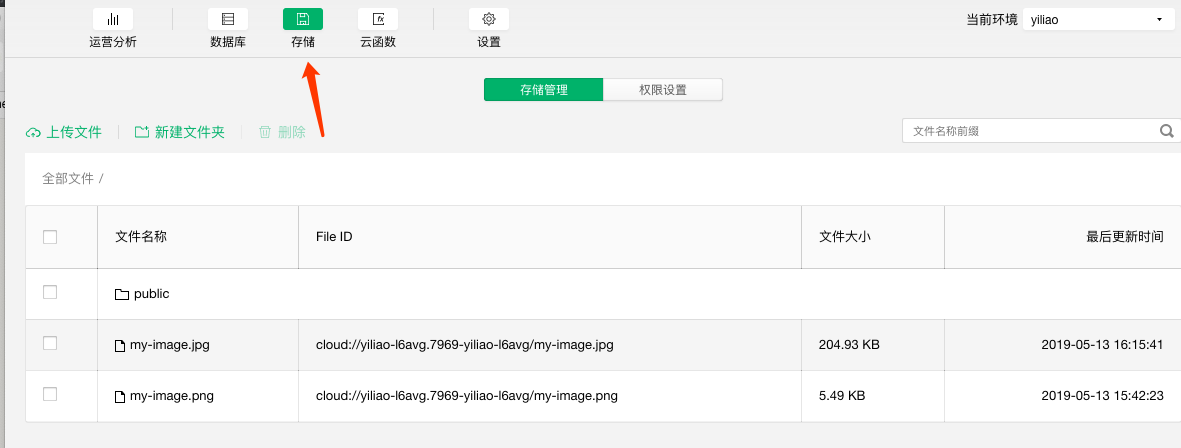Click the 204.93 KB size cell

[x=849, y=345]
